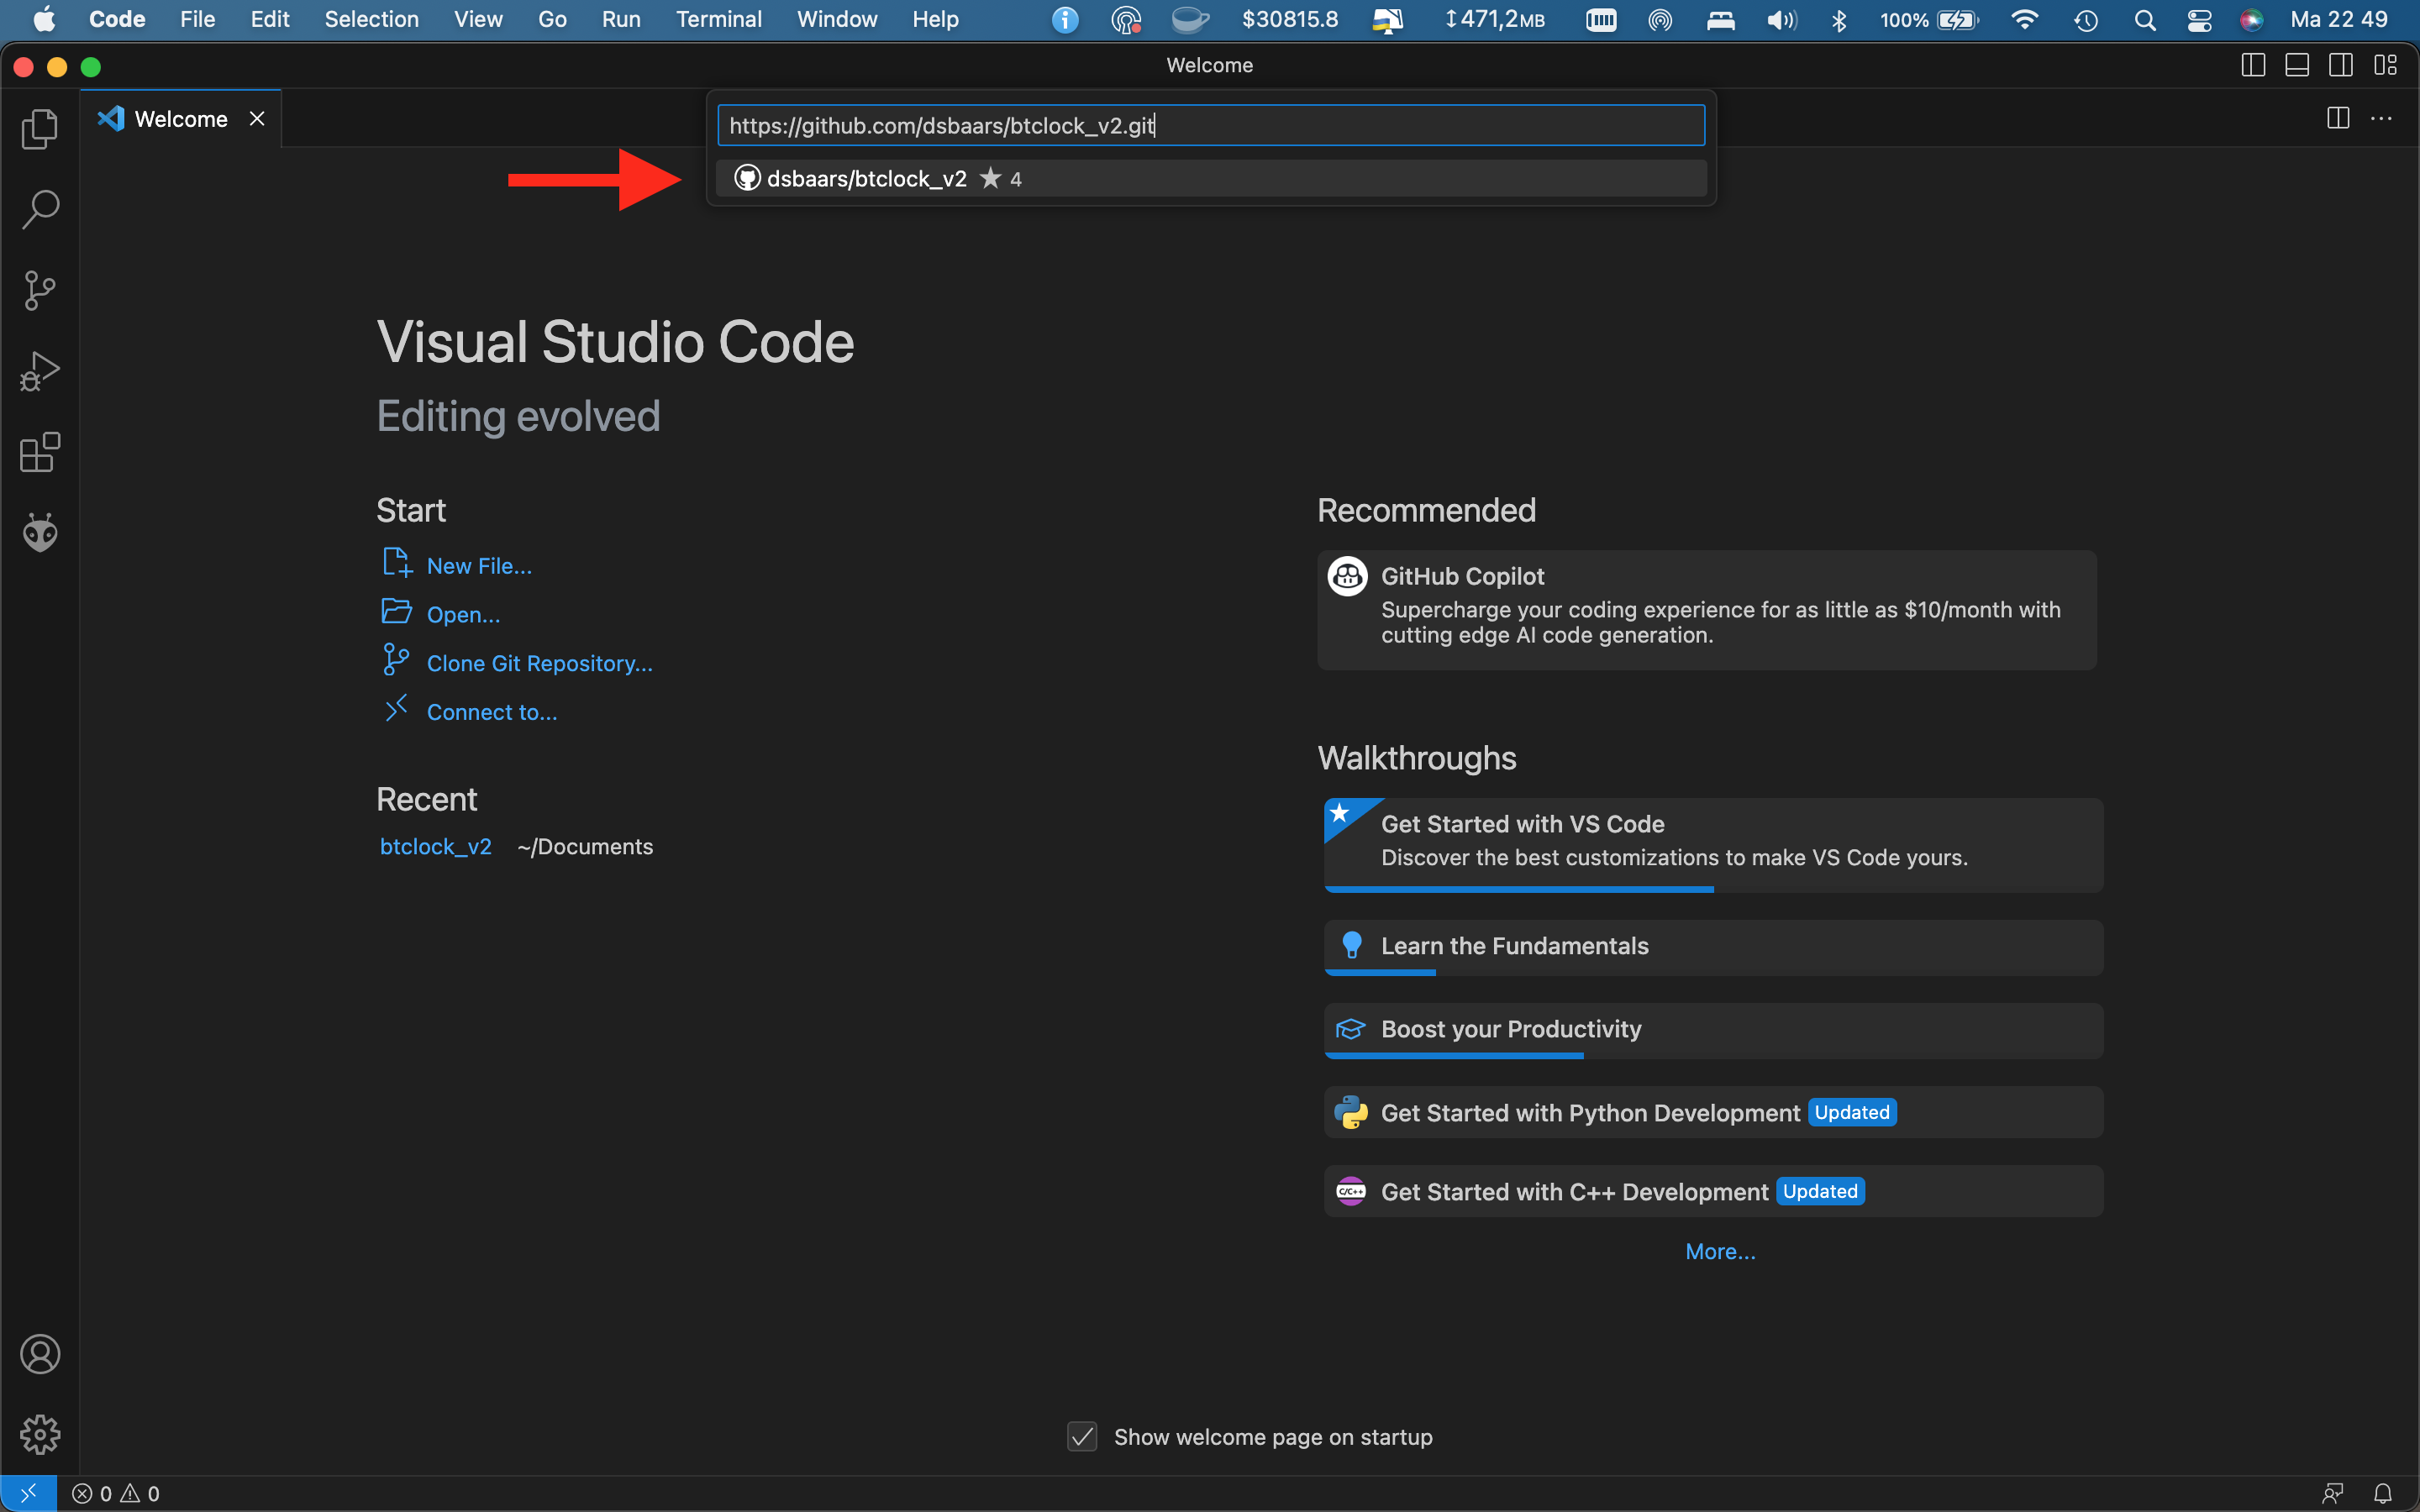Click the Open... link
The height and width of the screenshot is (1512, 2420).
(463, 614)
